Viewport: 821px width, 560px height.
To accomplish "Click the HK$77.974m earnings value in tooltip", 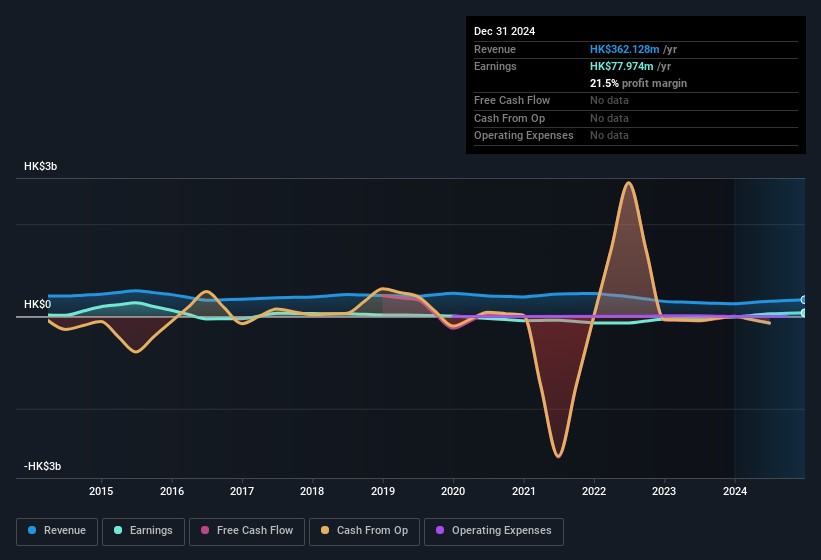I will [621, 67].
